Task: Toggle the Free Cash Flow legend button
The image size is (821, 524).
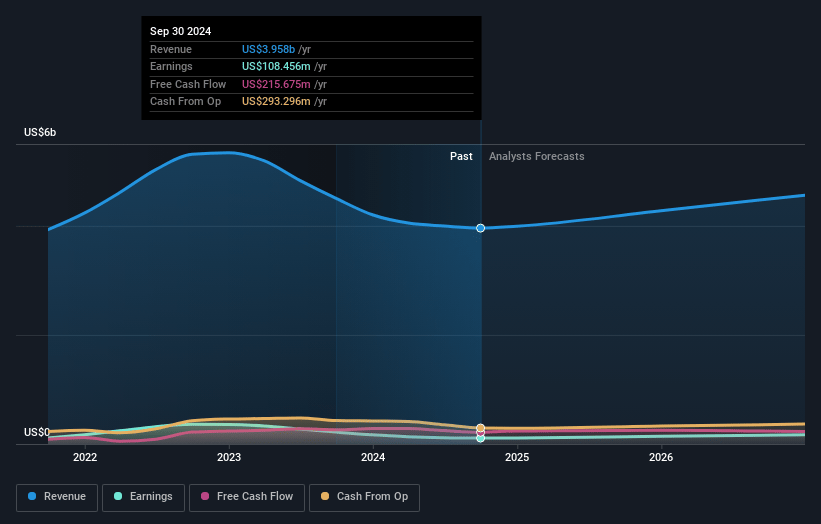Action: click(x=247, y=497)
